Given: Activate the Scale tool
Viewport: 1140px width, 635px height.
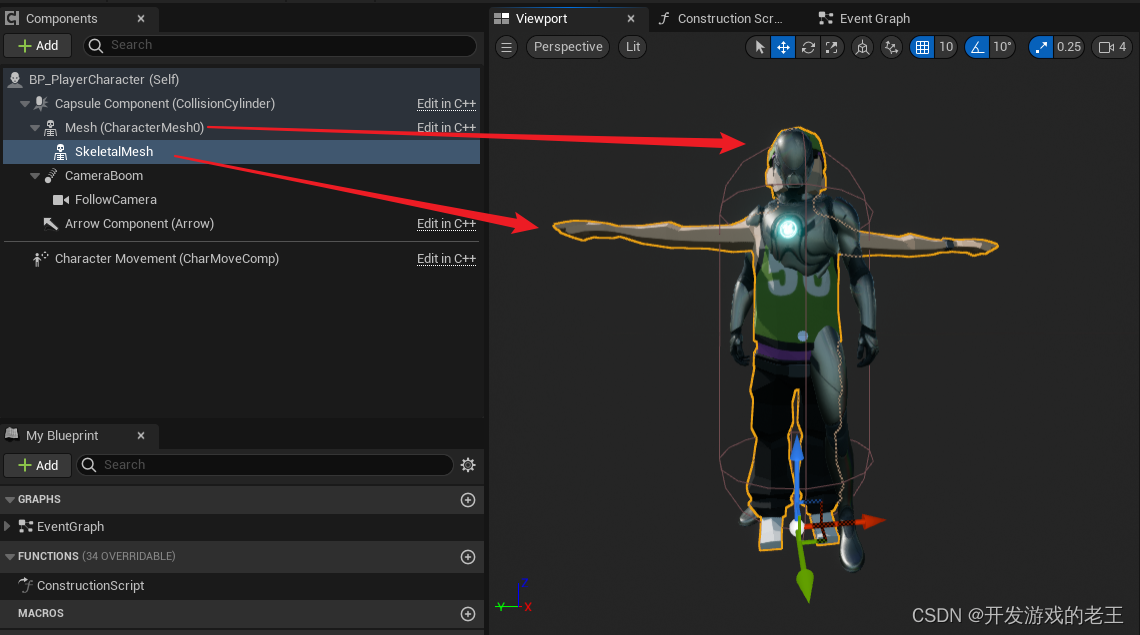Looking at the screenshot, I should (x=831, y=47).
